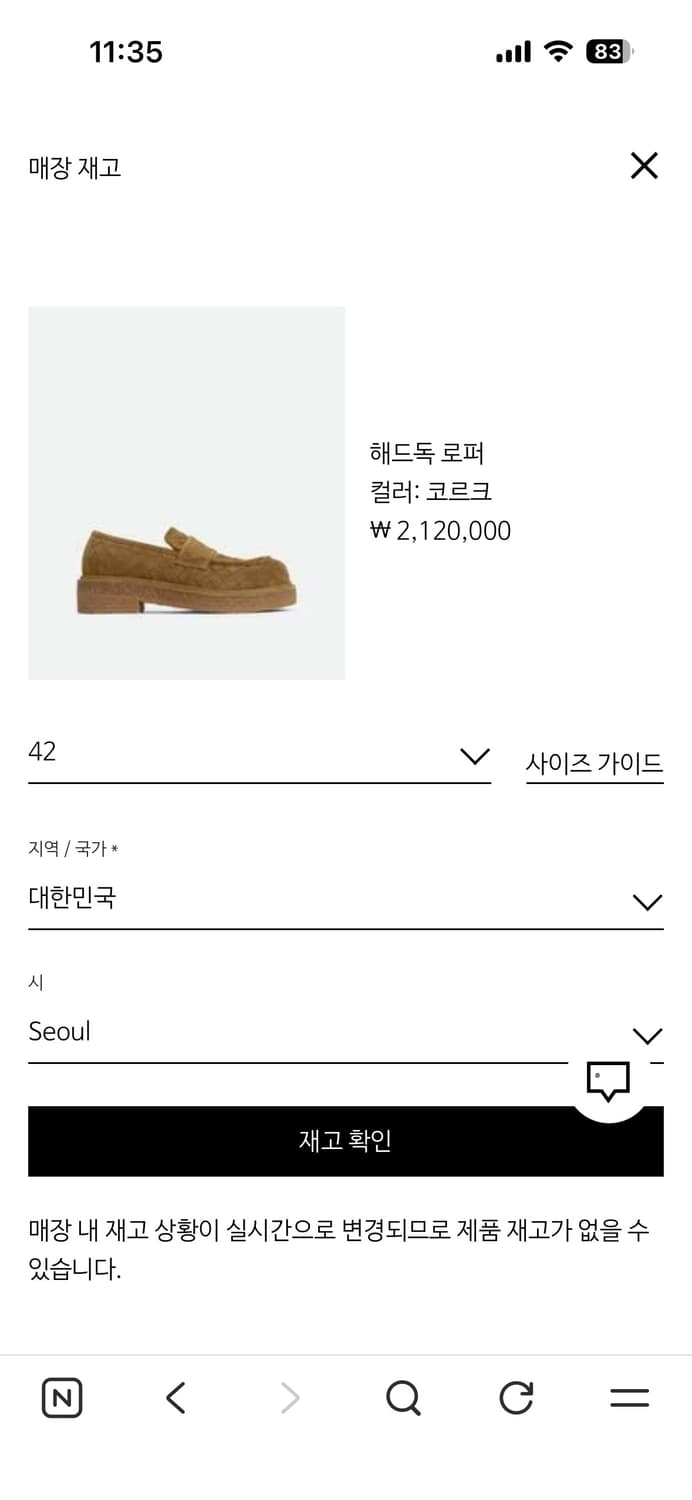Tap the 11:35 clock in the status bar
This screenshot has height=1500, width=692.
pos(126,51)
